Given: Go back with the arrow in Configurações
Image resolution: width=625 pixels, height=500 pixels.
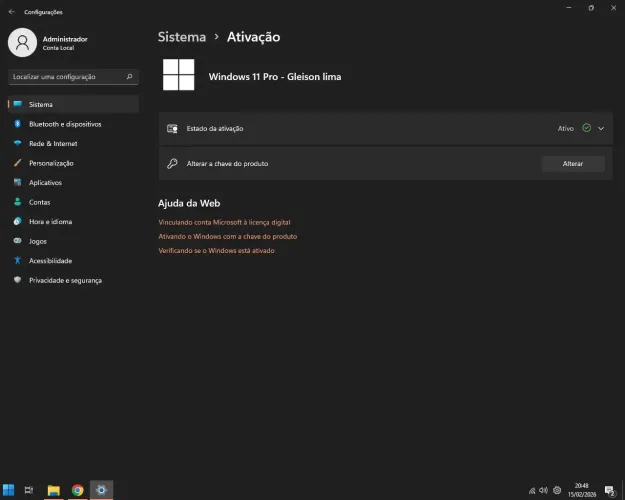Looking at the screenshot, I should coord(12,12).
